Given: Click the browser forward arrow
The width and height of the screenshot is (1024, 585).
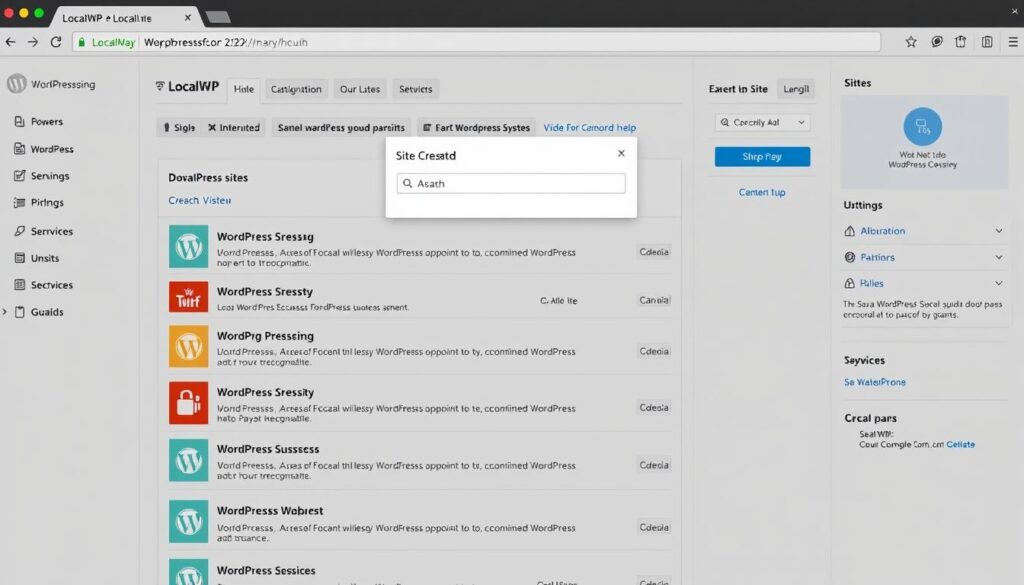Looking at the screenshot, I should click(x=33, y=42).
